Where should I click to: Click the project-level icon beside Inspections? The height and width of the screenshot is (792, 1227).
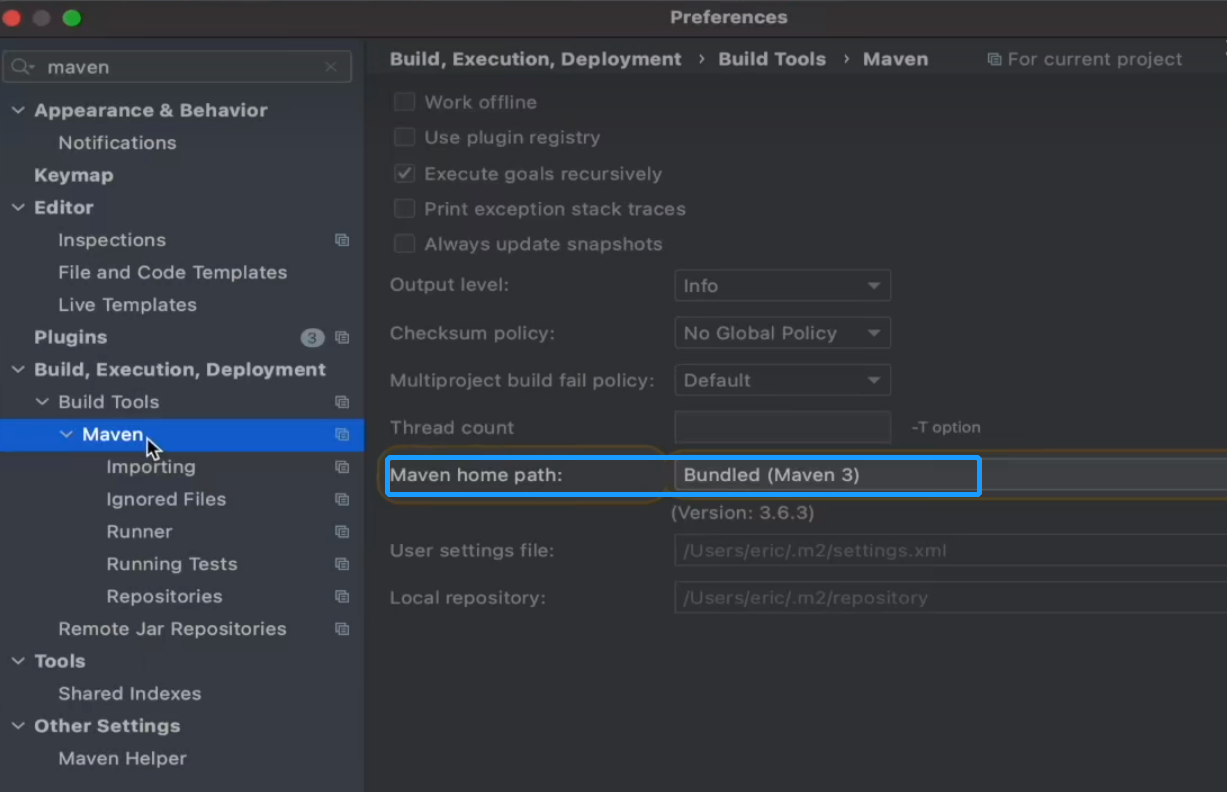coord(342,240)
